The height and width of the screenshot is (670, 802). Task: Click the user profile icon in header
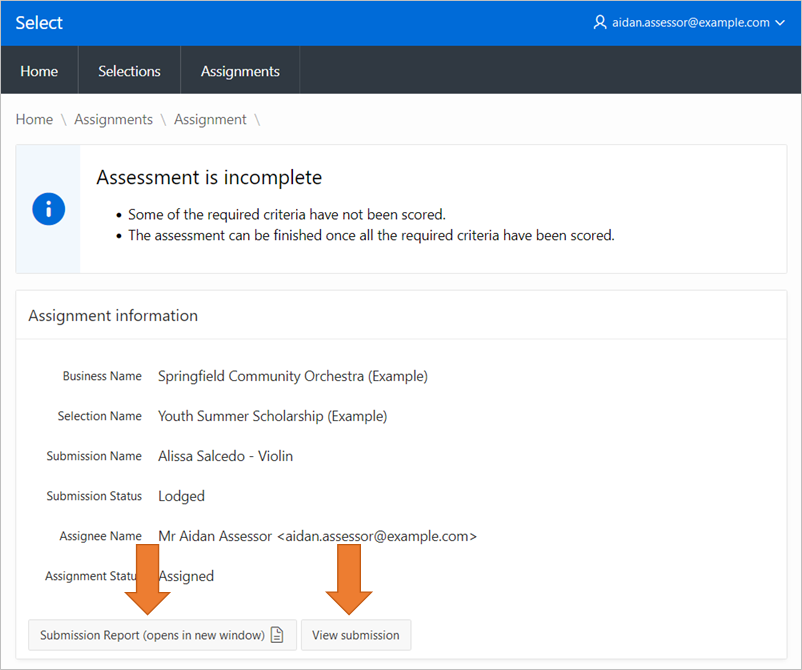(x=600, y=22)
